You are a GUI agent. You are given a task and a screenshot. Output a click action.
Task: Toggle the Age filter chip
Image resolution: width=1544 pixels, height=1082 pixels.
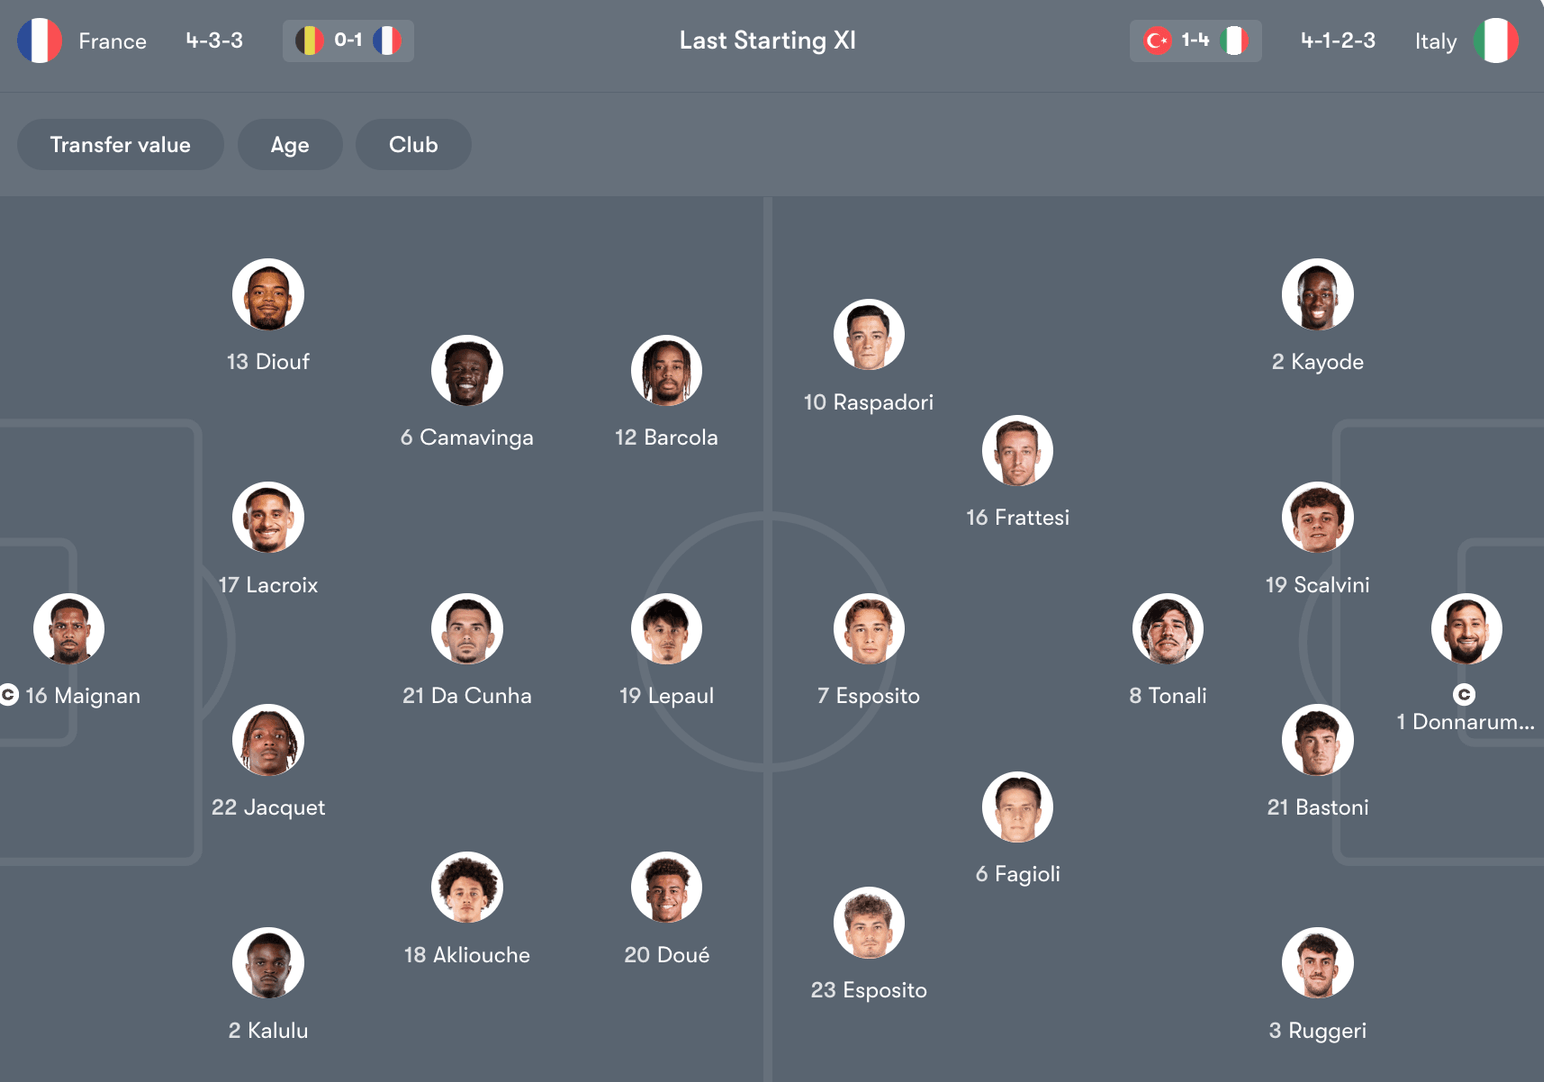(x=290, y=145)
